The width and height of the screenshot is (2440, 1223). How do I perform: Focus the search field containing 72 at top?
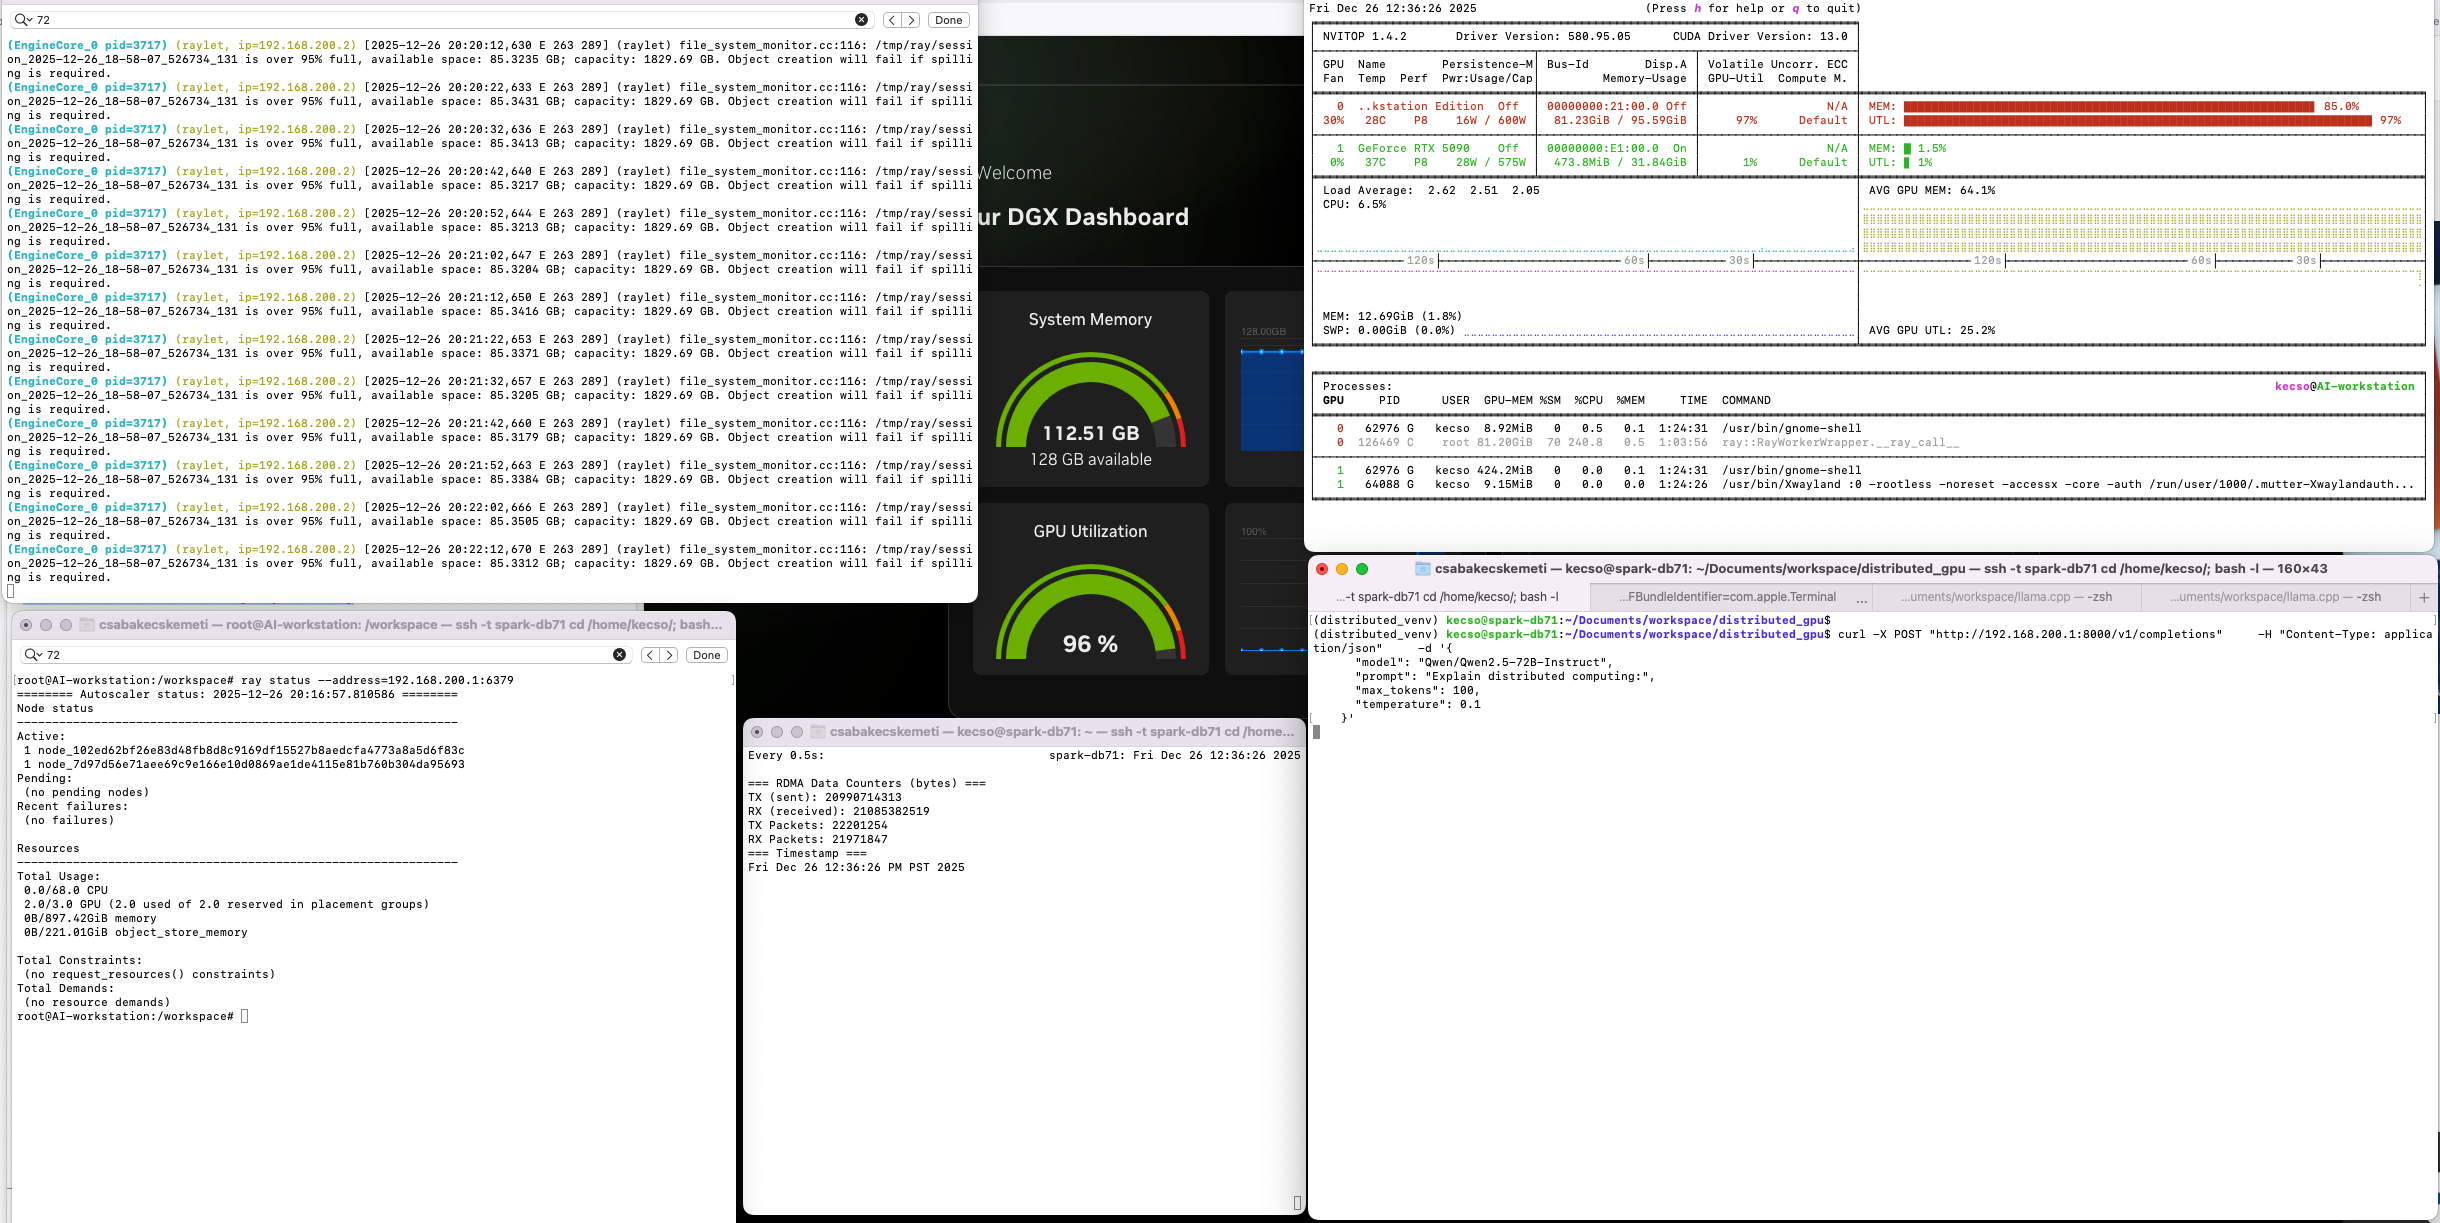point(440,20)
